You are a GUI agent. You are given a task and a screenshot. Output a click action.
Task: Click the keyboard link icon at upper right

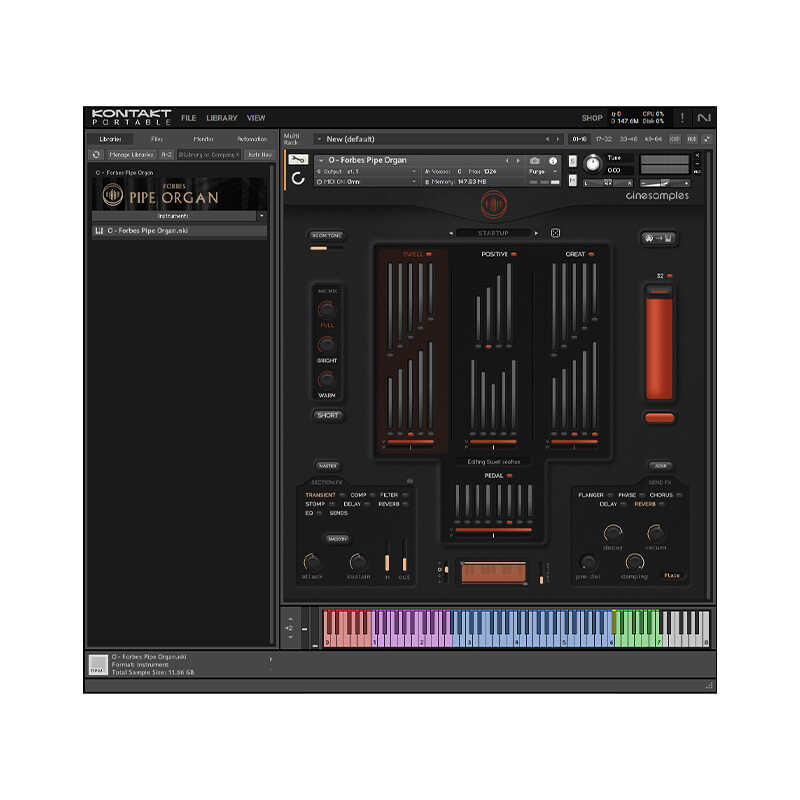point(658,238)
